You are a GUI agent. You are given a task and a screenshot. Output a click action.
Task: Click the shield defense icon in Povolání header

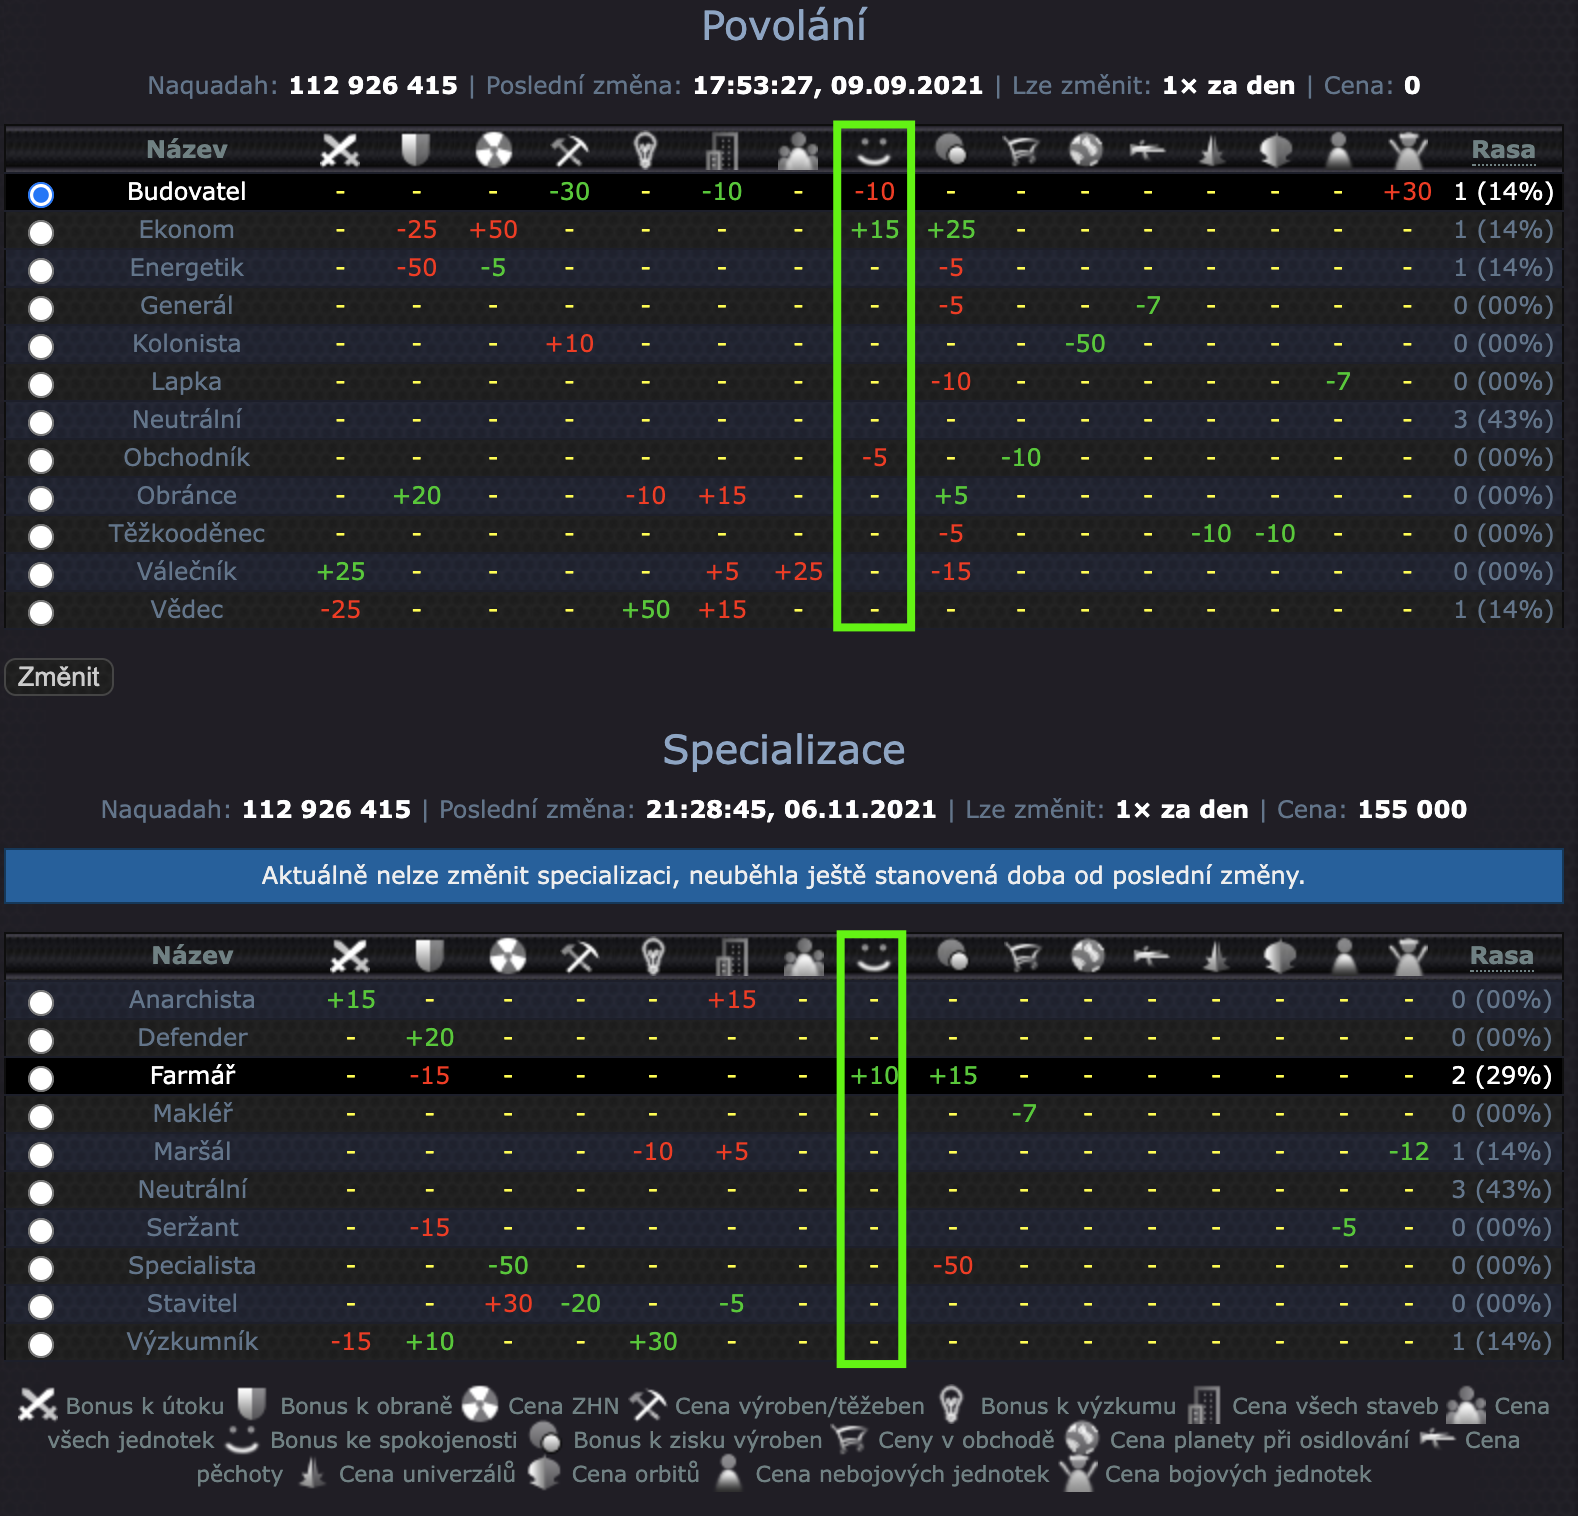point(415,150)
